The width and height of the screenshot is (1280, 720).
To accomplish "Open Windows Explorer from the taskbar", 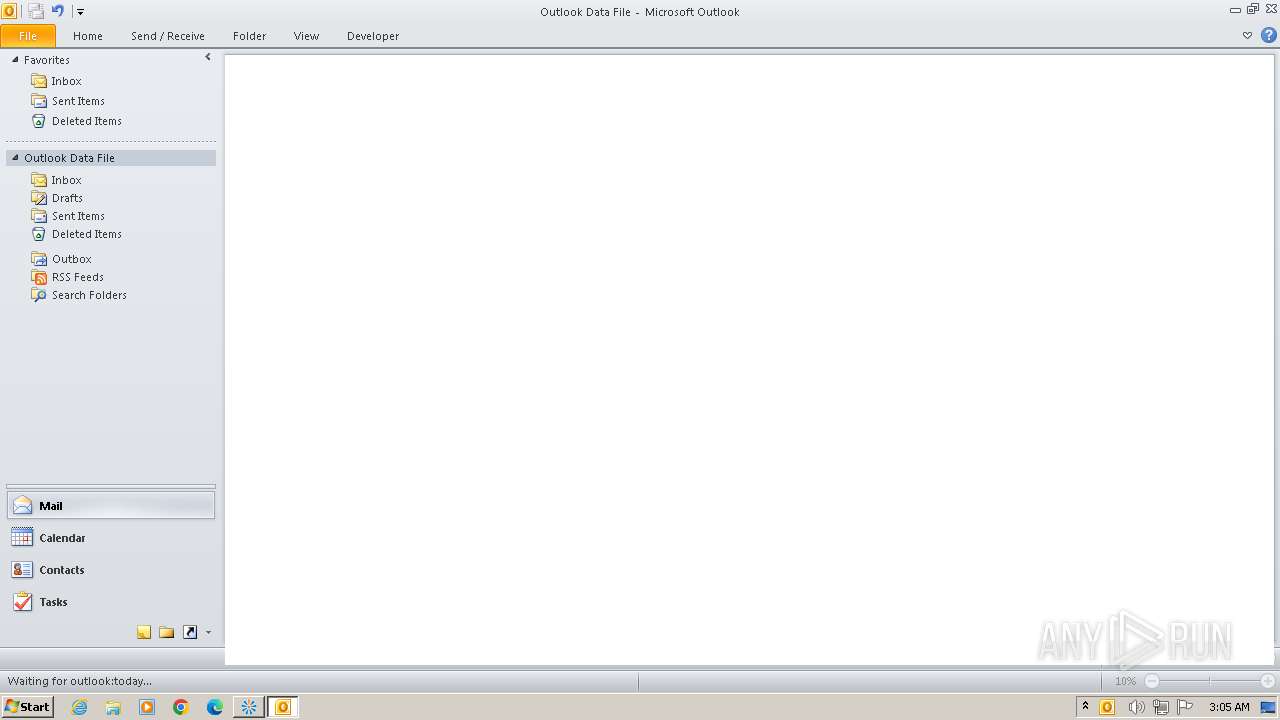I will tap(113, 707).
